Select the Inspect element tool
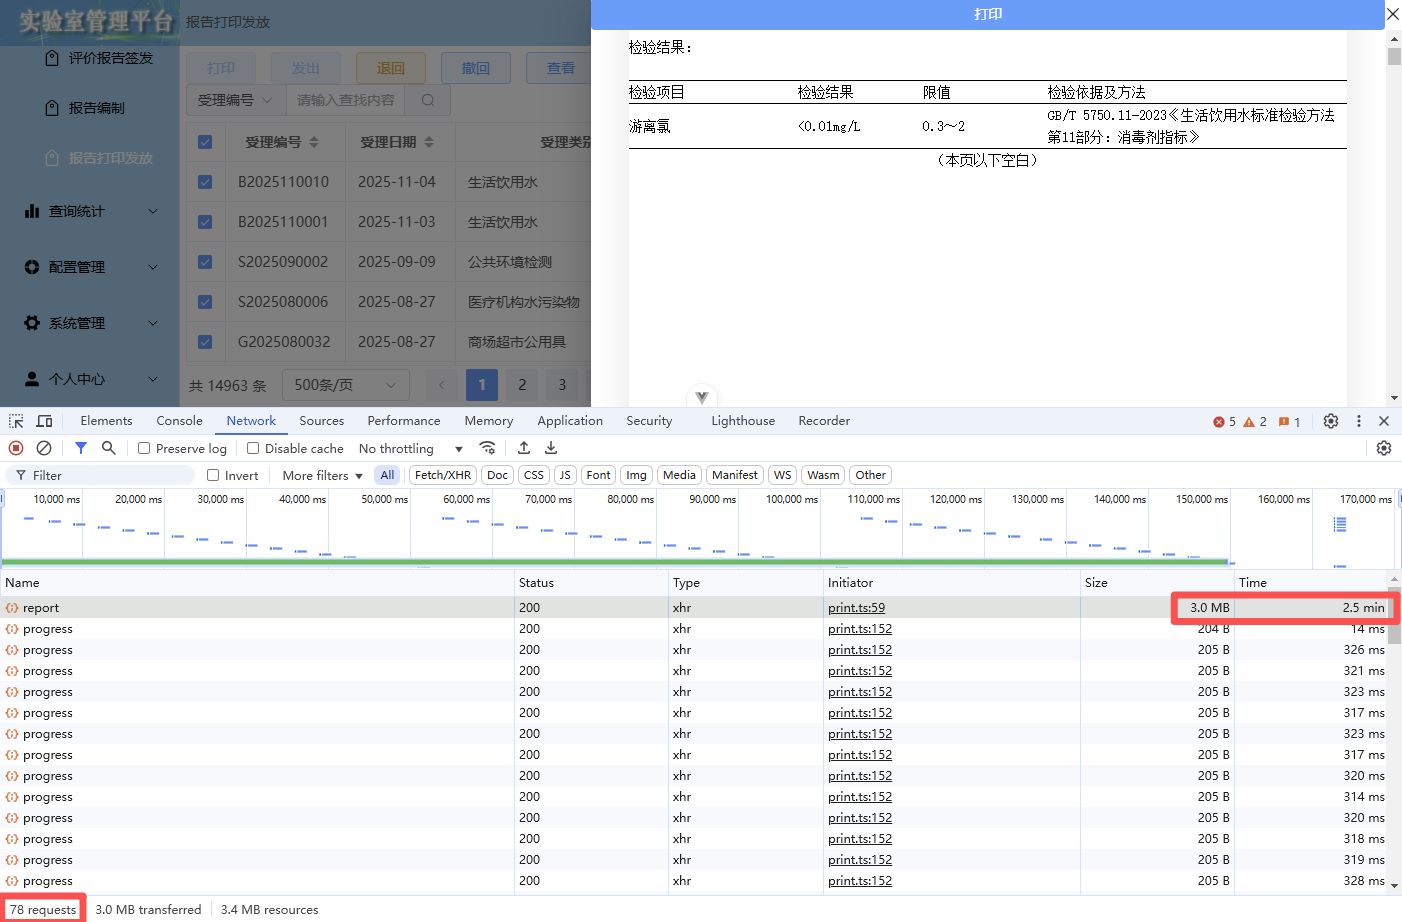The image size is (1402, 922). 16,421
